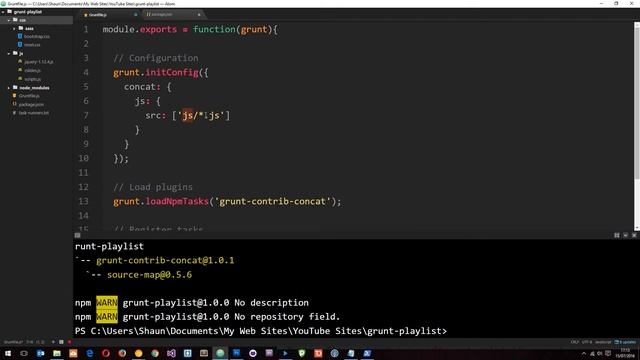Switch to the Gruntfile.js editor tab

click(98, 15)
